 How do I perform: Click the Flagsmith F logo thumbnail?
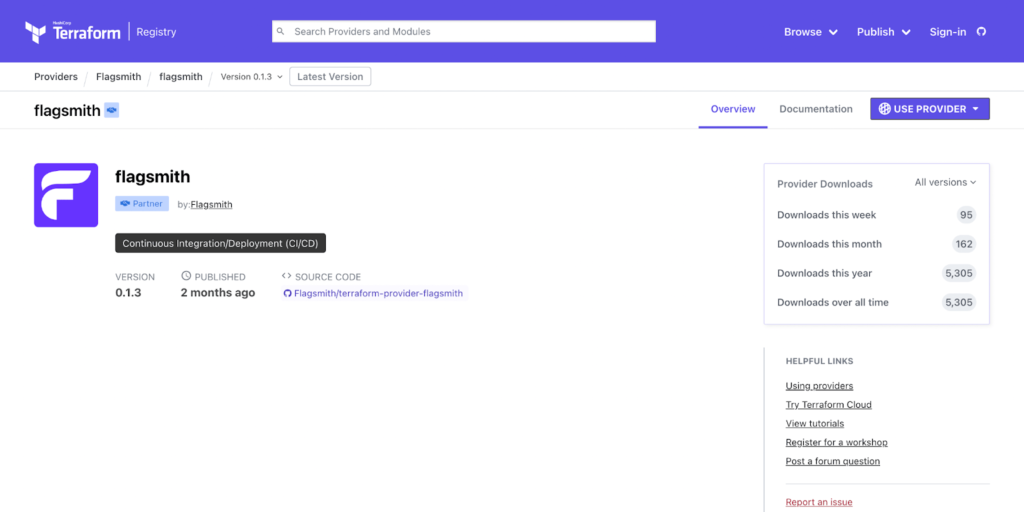(x=66, y=195)
